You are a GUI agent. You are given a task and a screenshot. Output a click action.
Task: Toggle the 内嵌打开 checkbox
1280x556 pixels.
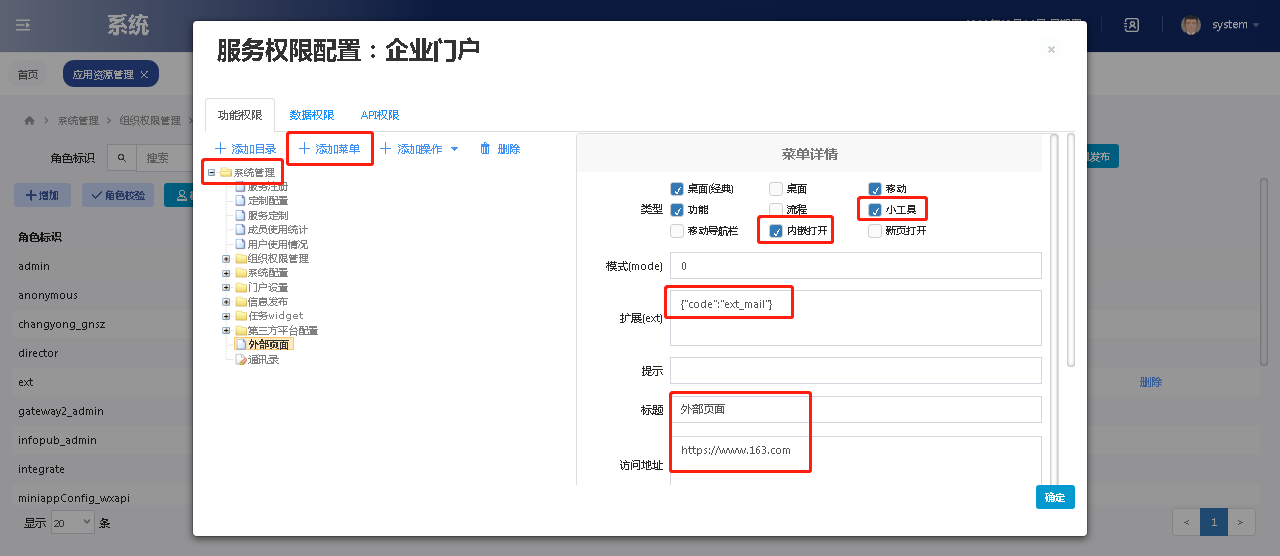(x=776, y=232)
